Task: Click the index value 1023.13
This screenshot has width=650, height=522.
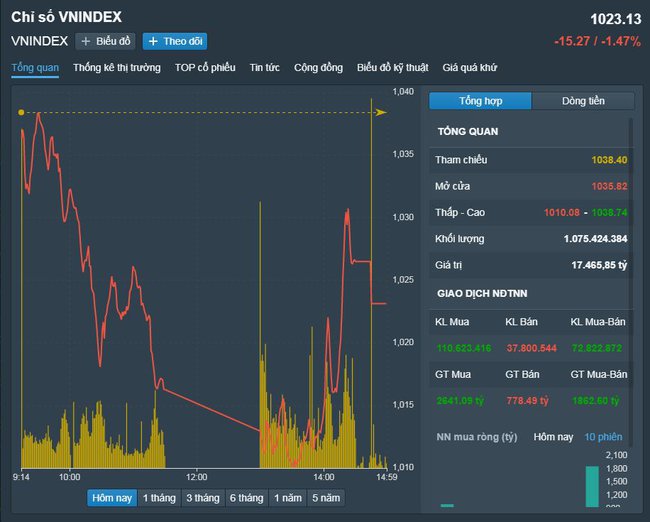Action: [x=616, y=19]
